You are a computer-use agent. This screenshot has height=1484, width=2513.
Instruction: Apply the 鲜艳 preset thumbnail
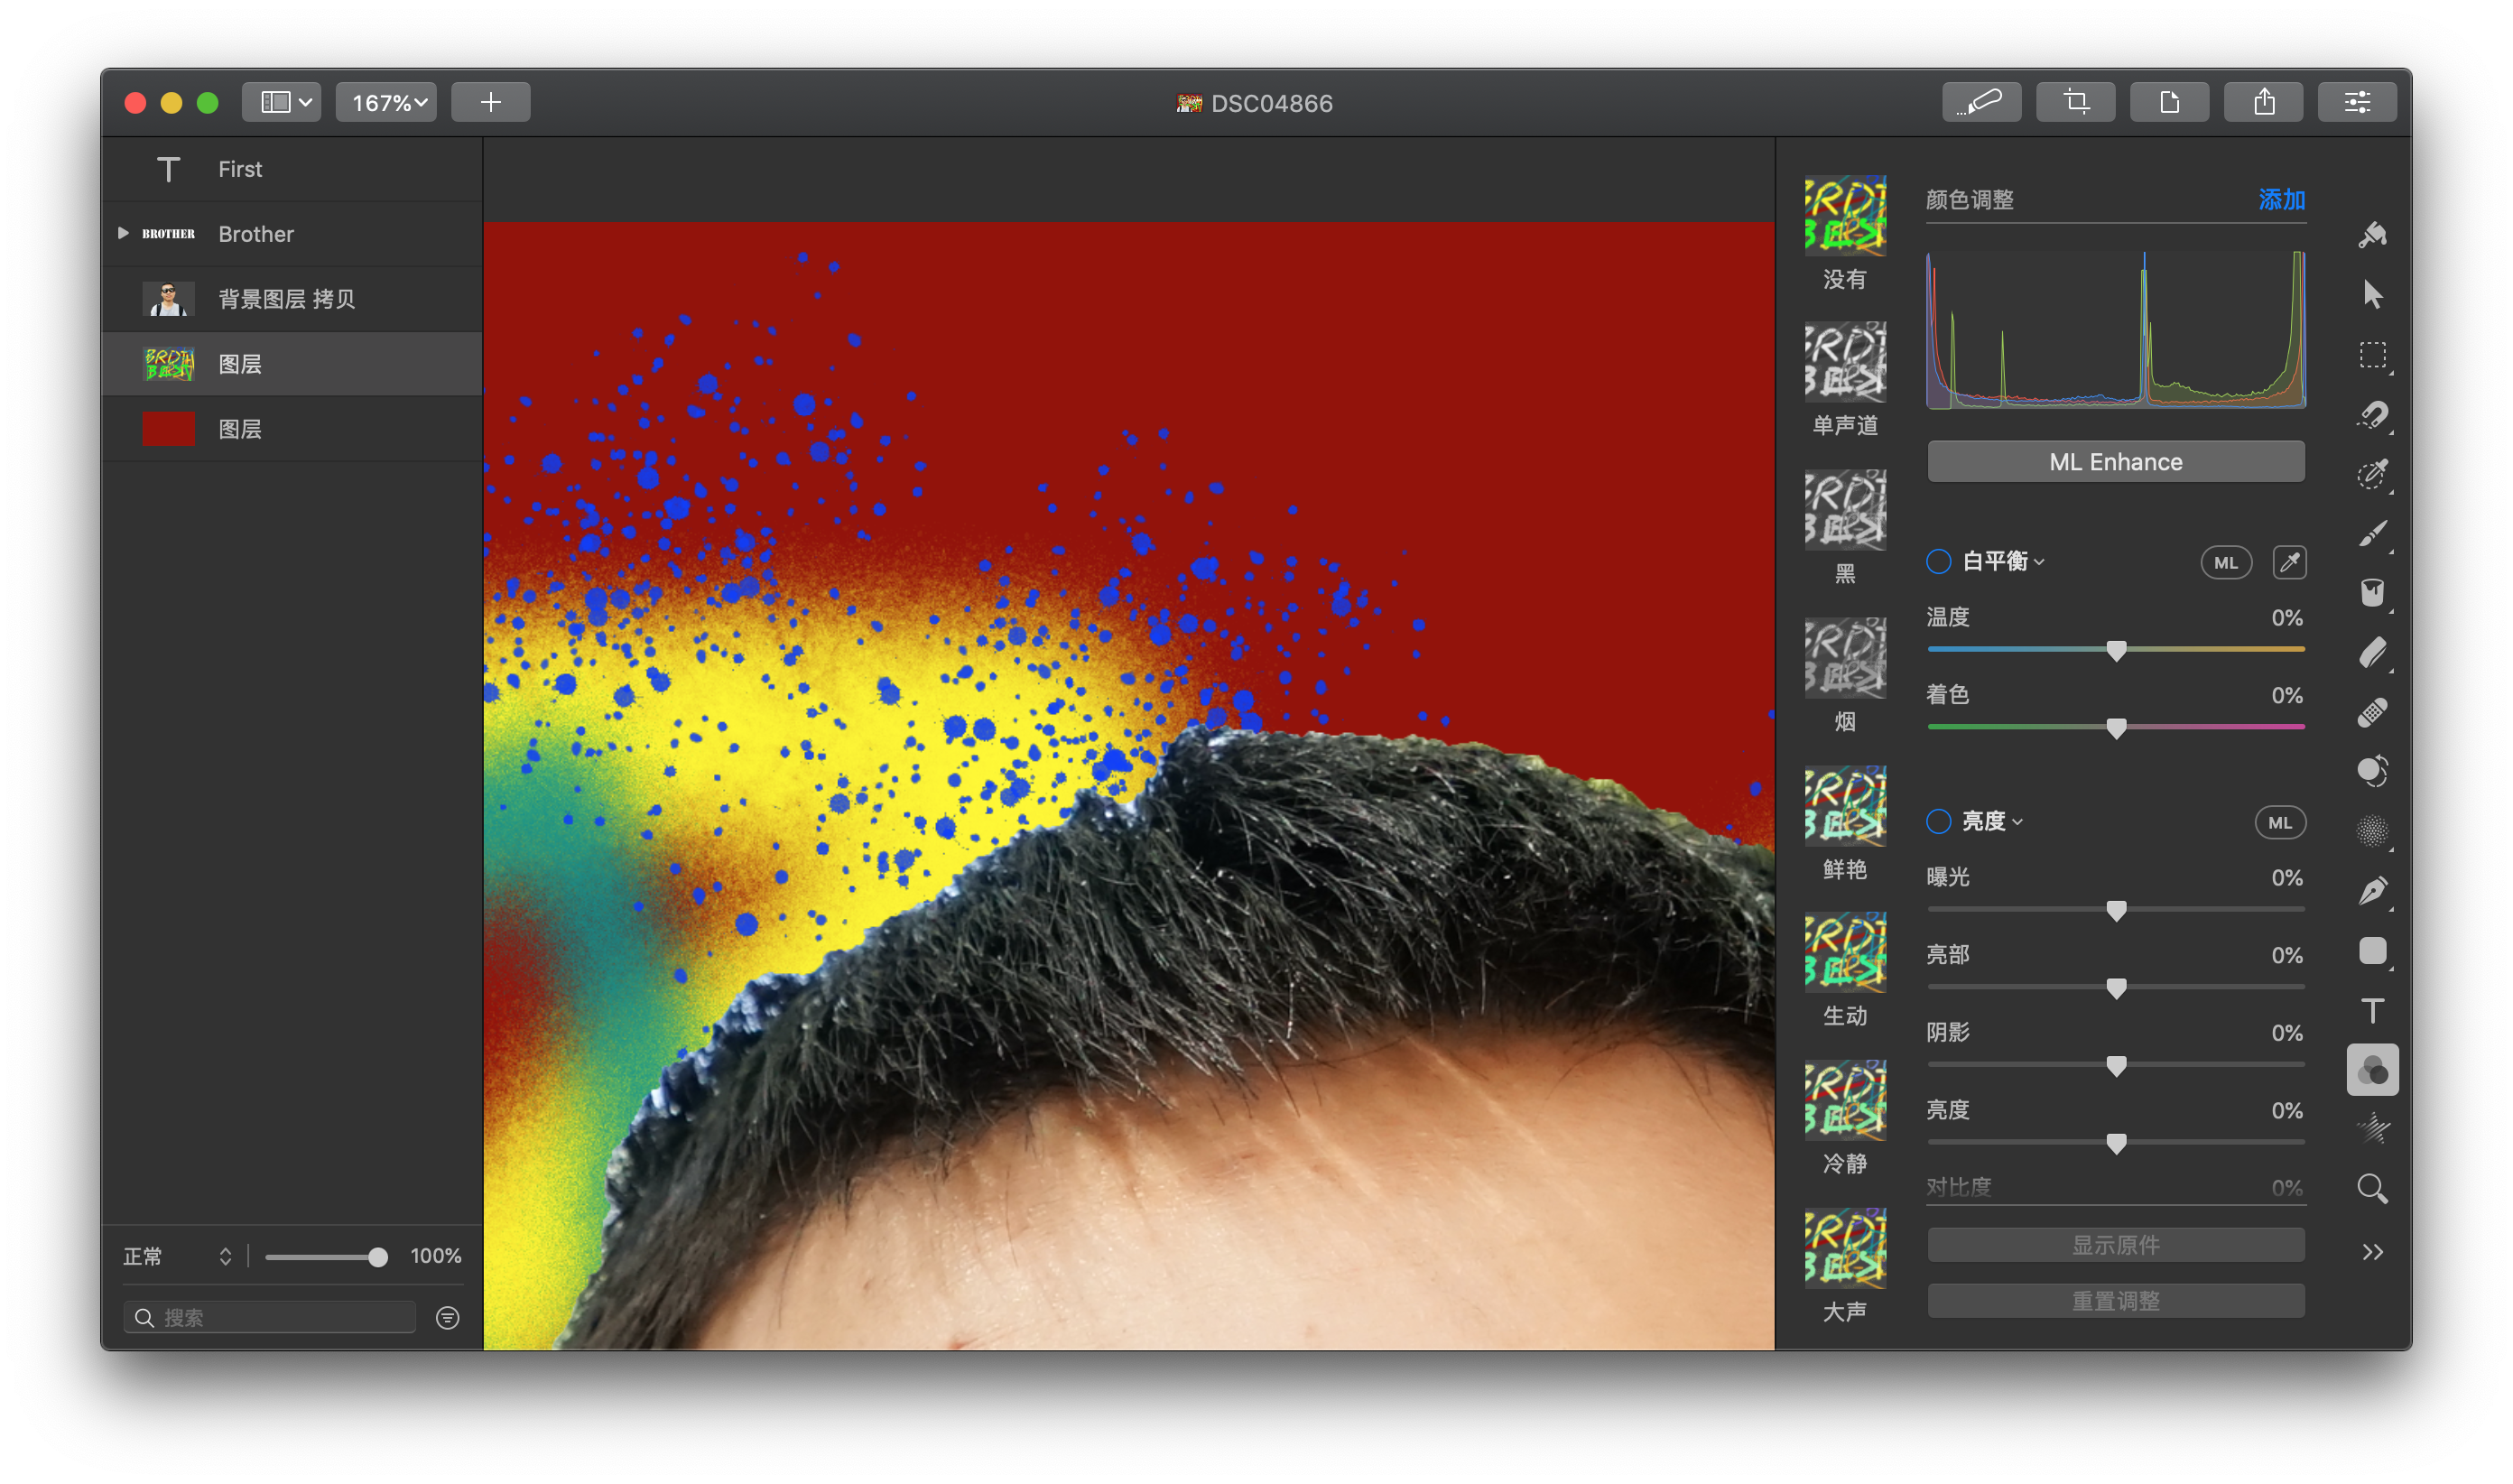1844,806
